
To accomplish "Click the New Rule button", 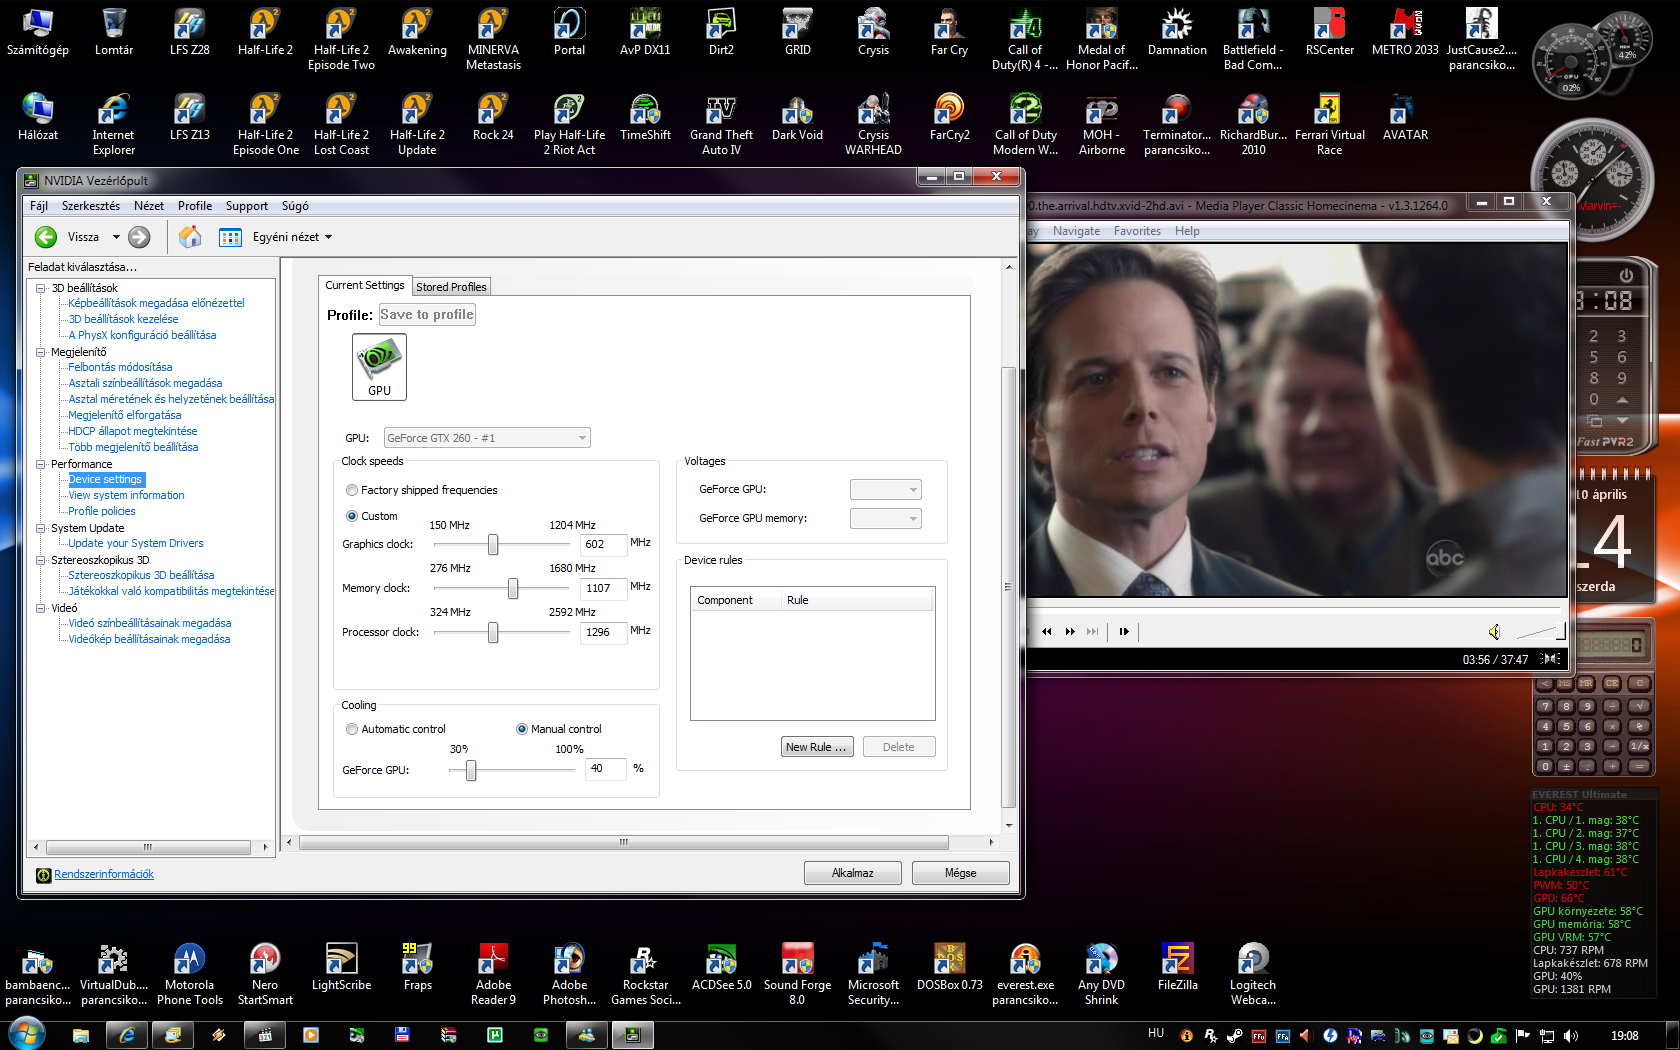I will [x=817, y=747].
